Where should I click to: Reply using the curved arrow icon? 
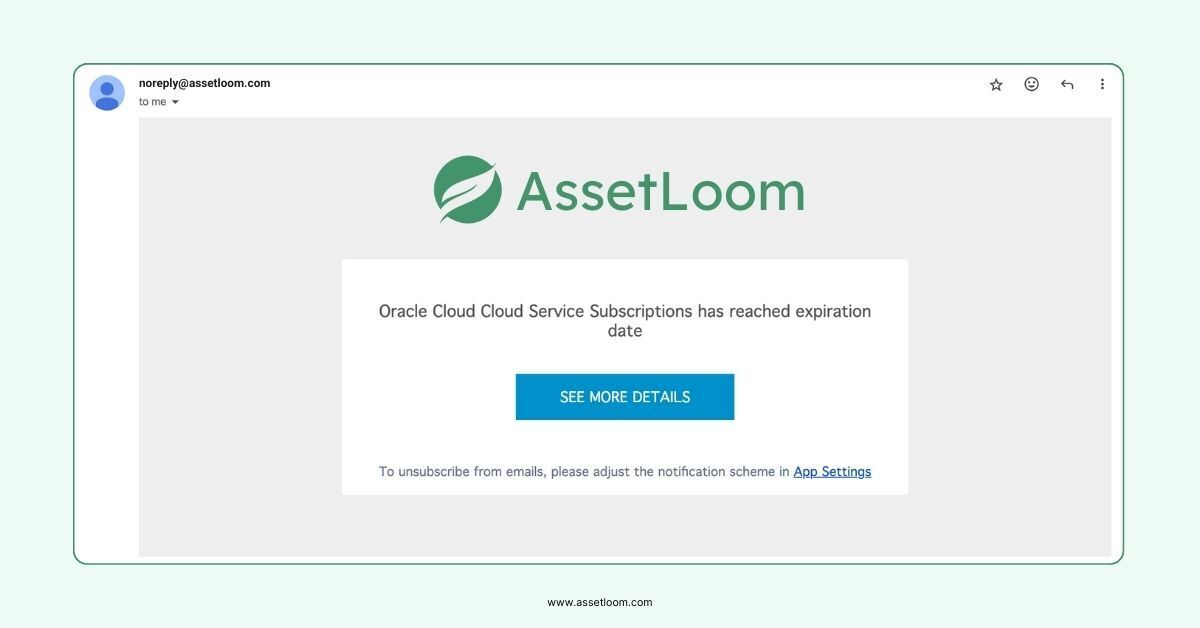pos(1067,85)
